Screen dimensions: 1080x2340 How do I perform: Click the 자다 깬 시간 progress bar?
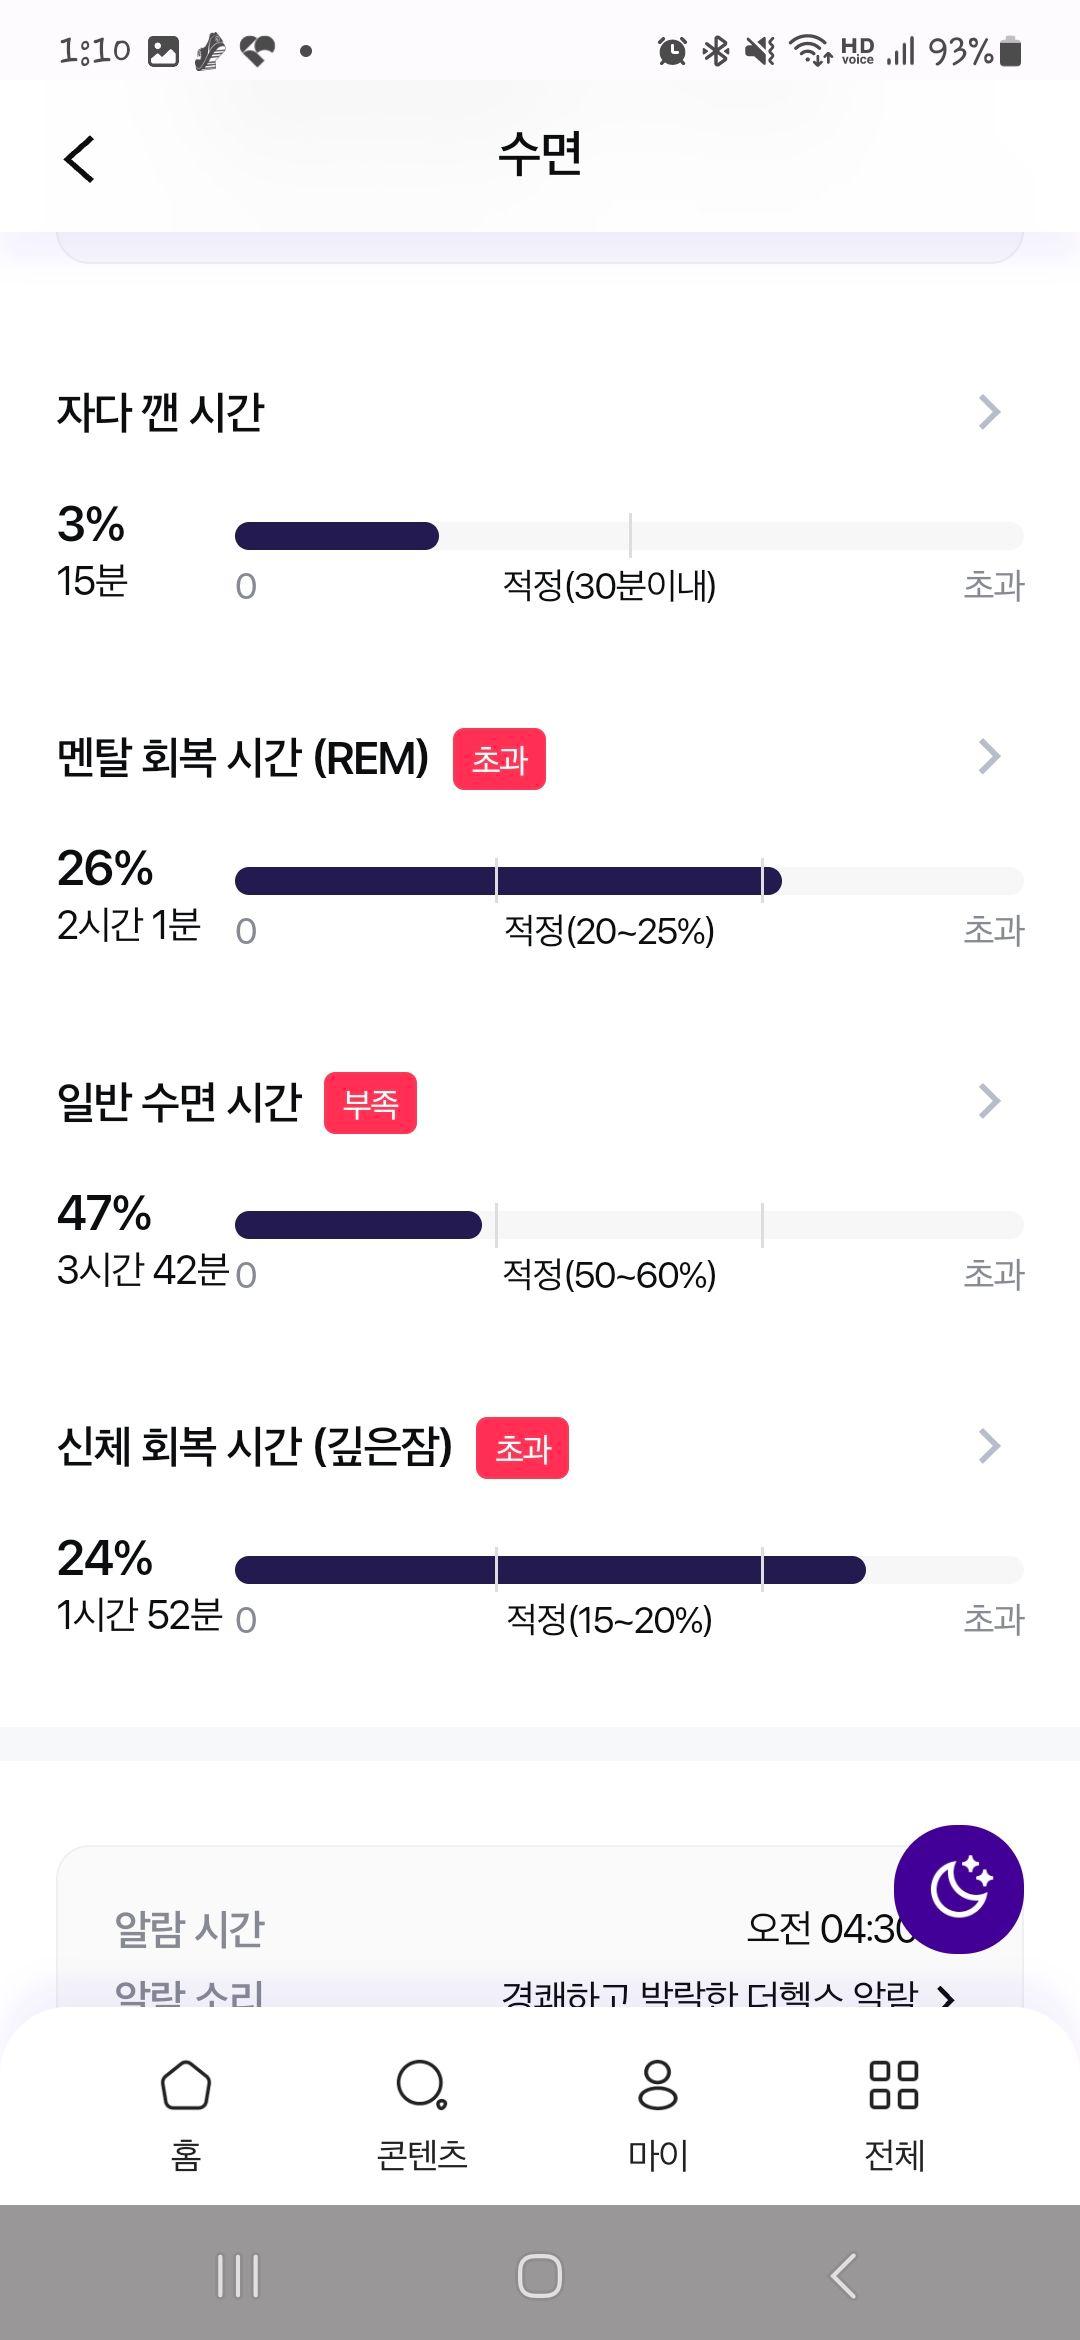click(629, 536)
